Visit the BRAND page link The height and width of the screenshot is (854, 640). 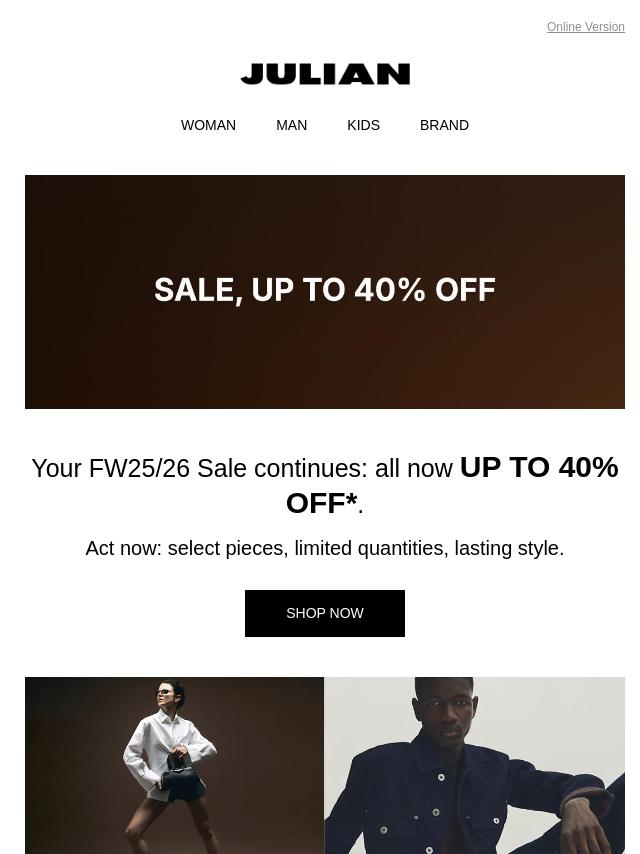coord(444,125)
